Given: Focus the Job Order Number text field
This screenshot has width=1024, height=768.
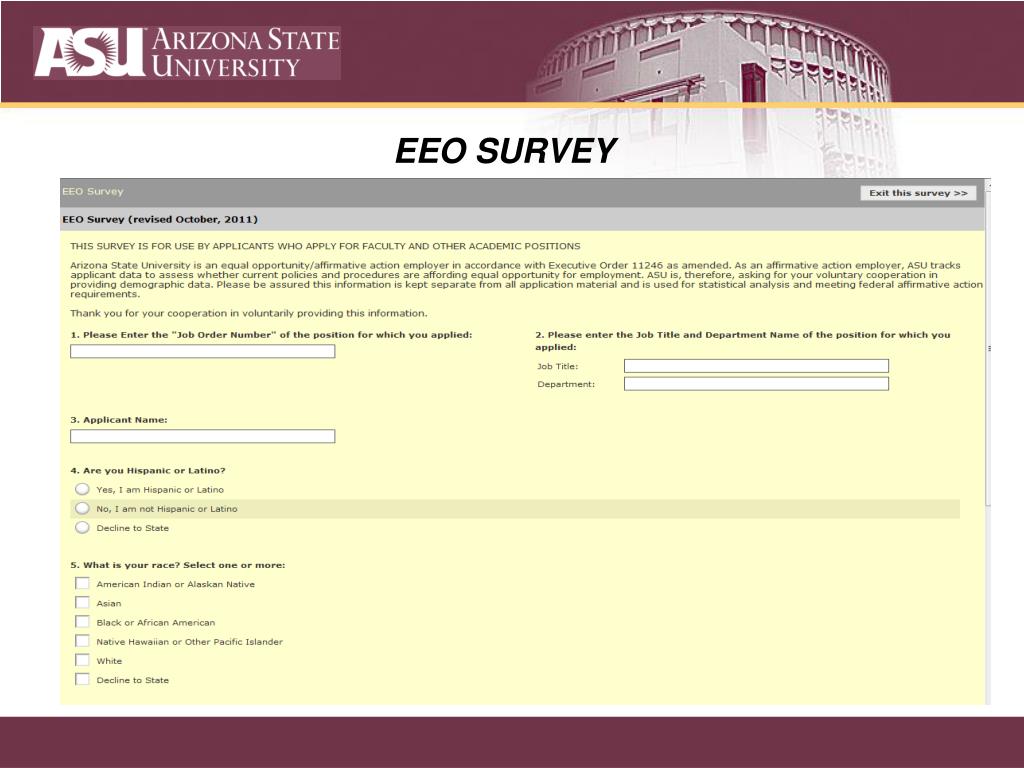Looking at the screenshot, I should coord(203,352).
